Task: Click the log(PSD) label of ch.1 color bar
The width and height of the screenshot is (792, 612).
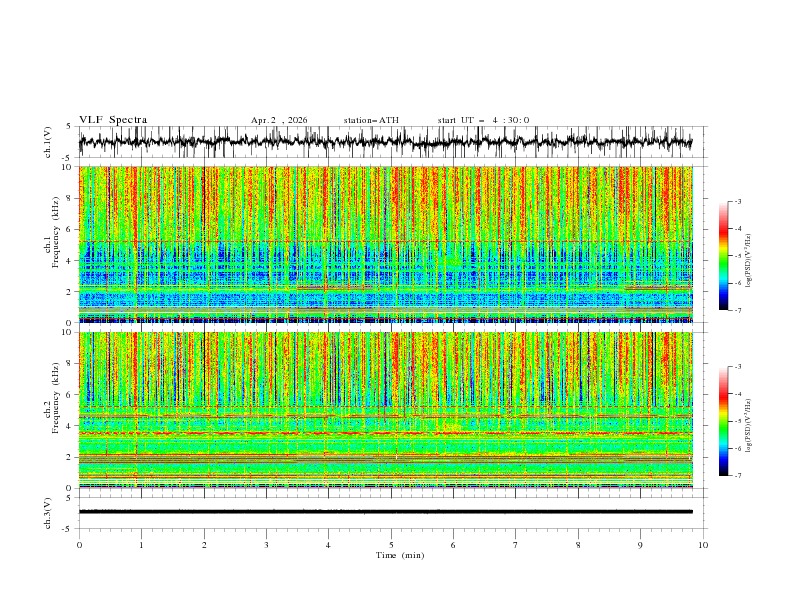Action: (748, 261)
